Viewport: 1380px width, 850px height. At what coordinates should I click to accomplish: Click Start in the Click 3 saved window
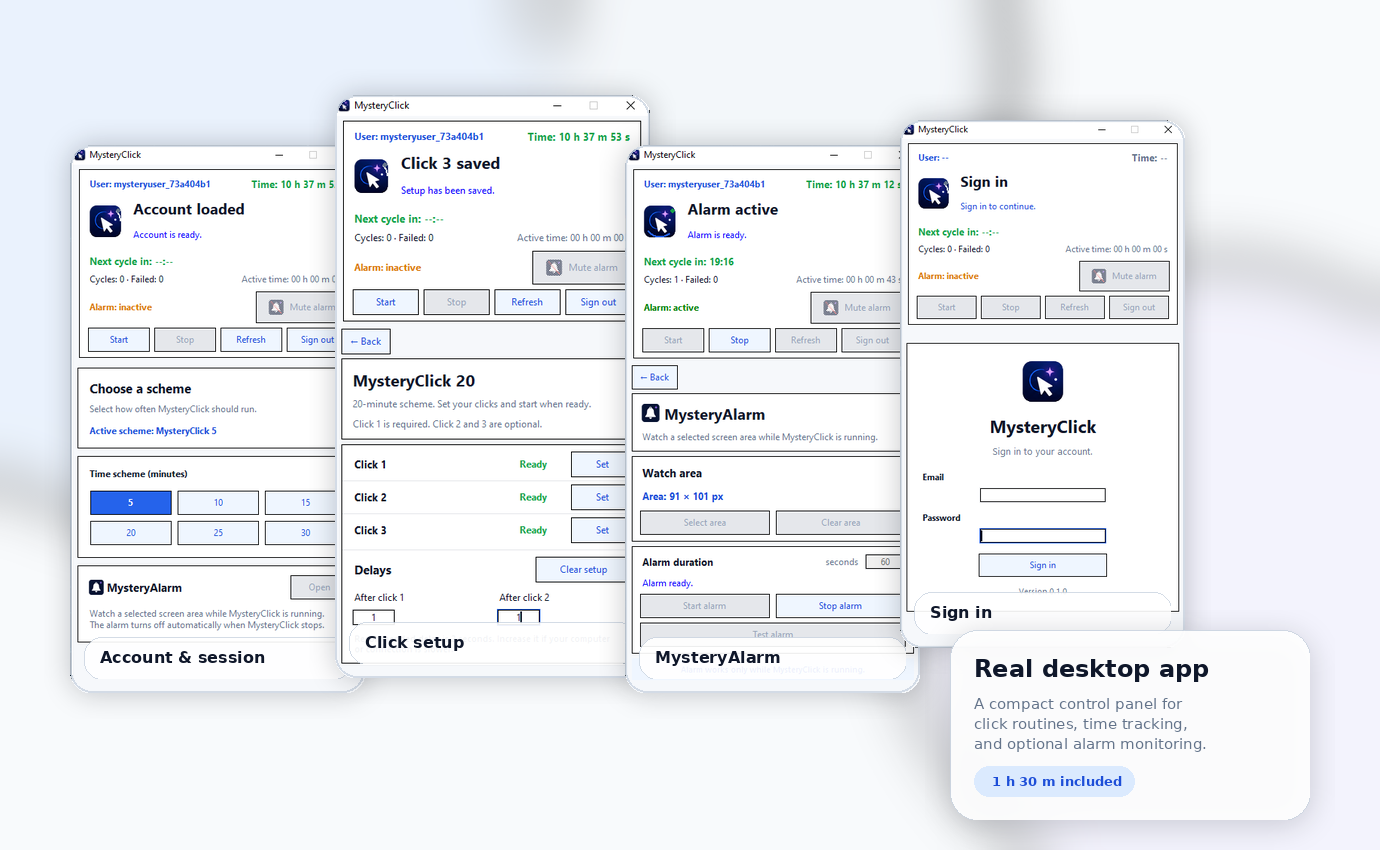click(x=386, y=302)
